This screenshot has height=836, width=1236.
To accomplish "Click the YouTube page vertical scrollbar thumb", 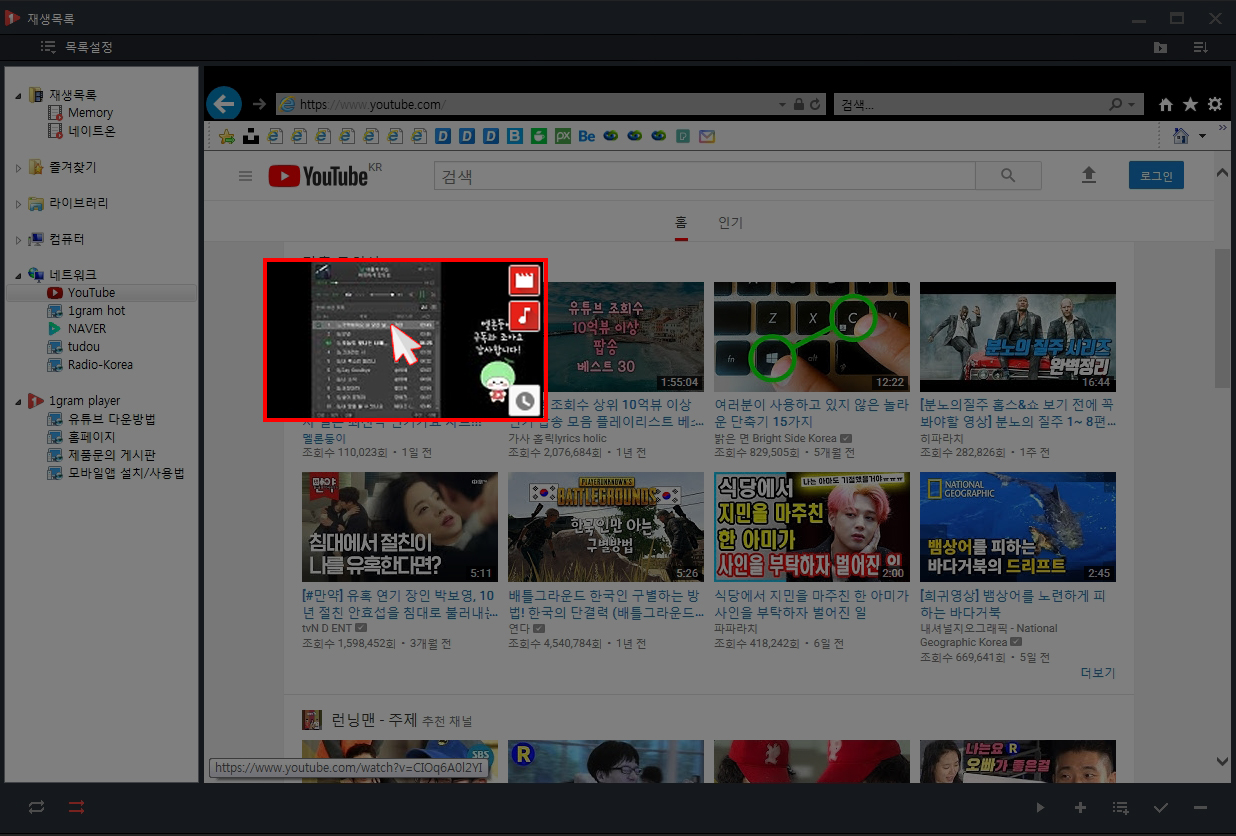I will pyautogui.click(x=1222, y=318).
